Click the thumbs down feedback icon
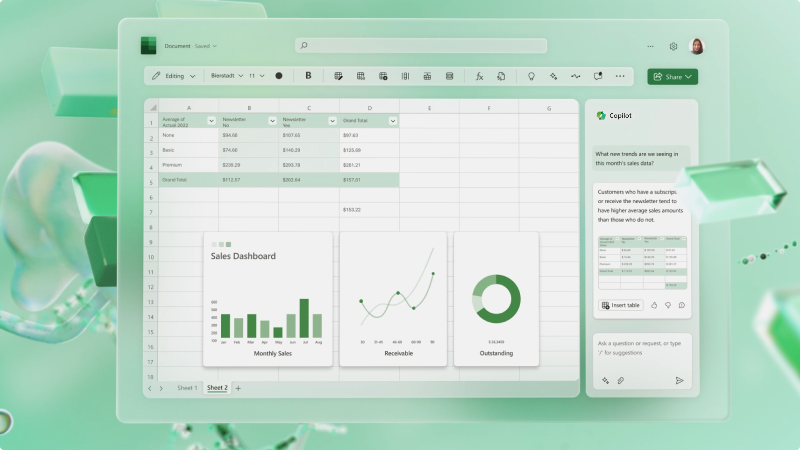Image resolution: width=800 pixels, height=450 pixels. click(x=667, y=305)
